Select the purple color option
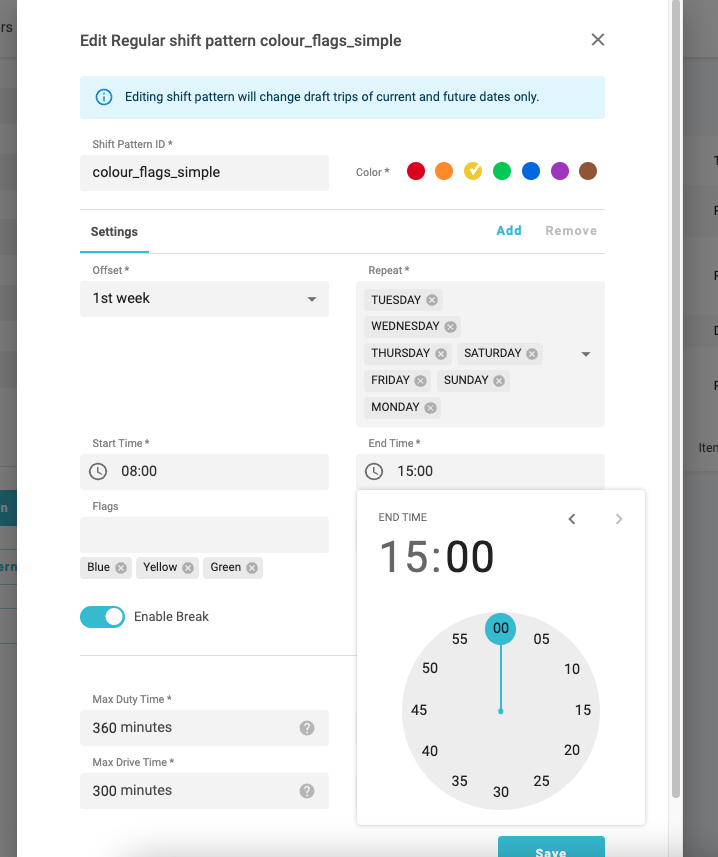The width and height of the screenshot is (718, 857). click(560, 171)
